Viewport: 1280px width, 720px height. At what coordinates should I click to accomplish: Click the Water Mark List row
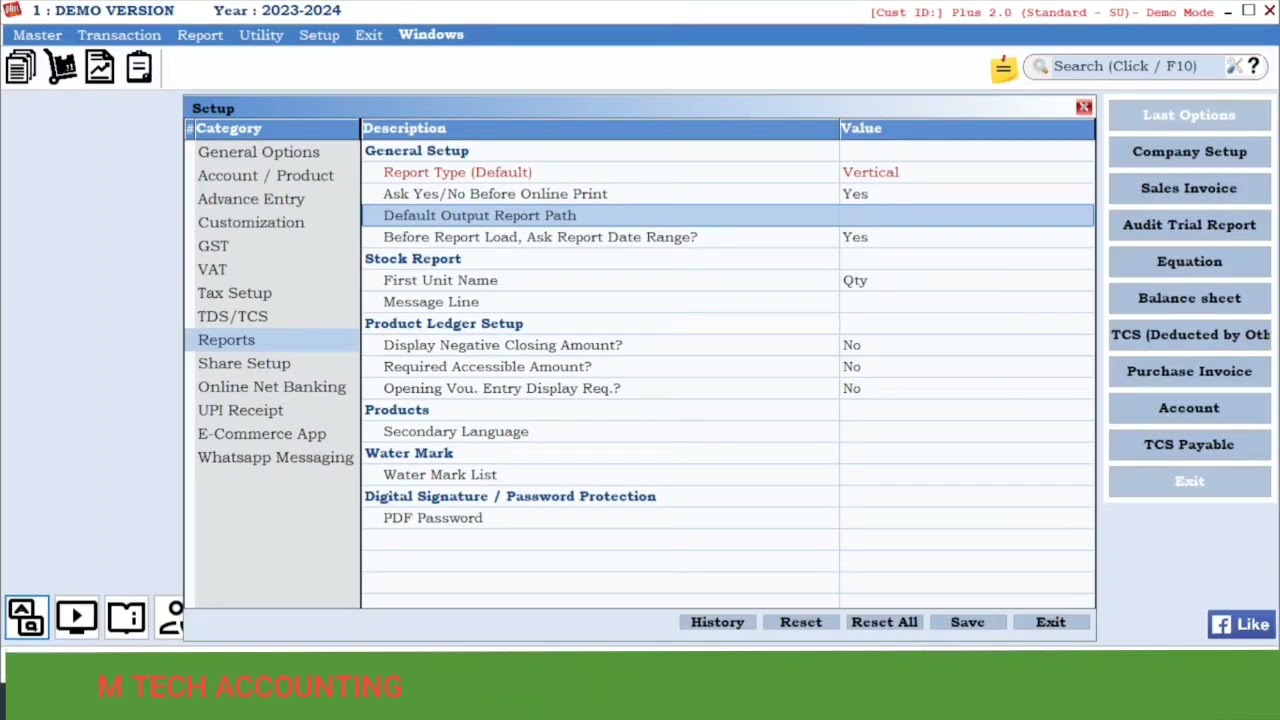(x=728, y=475)
